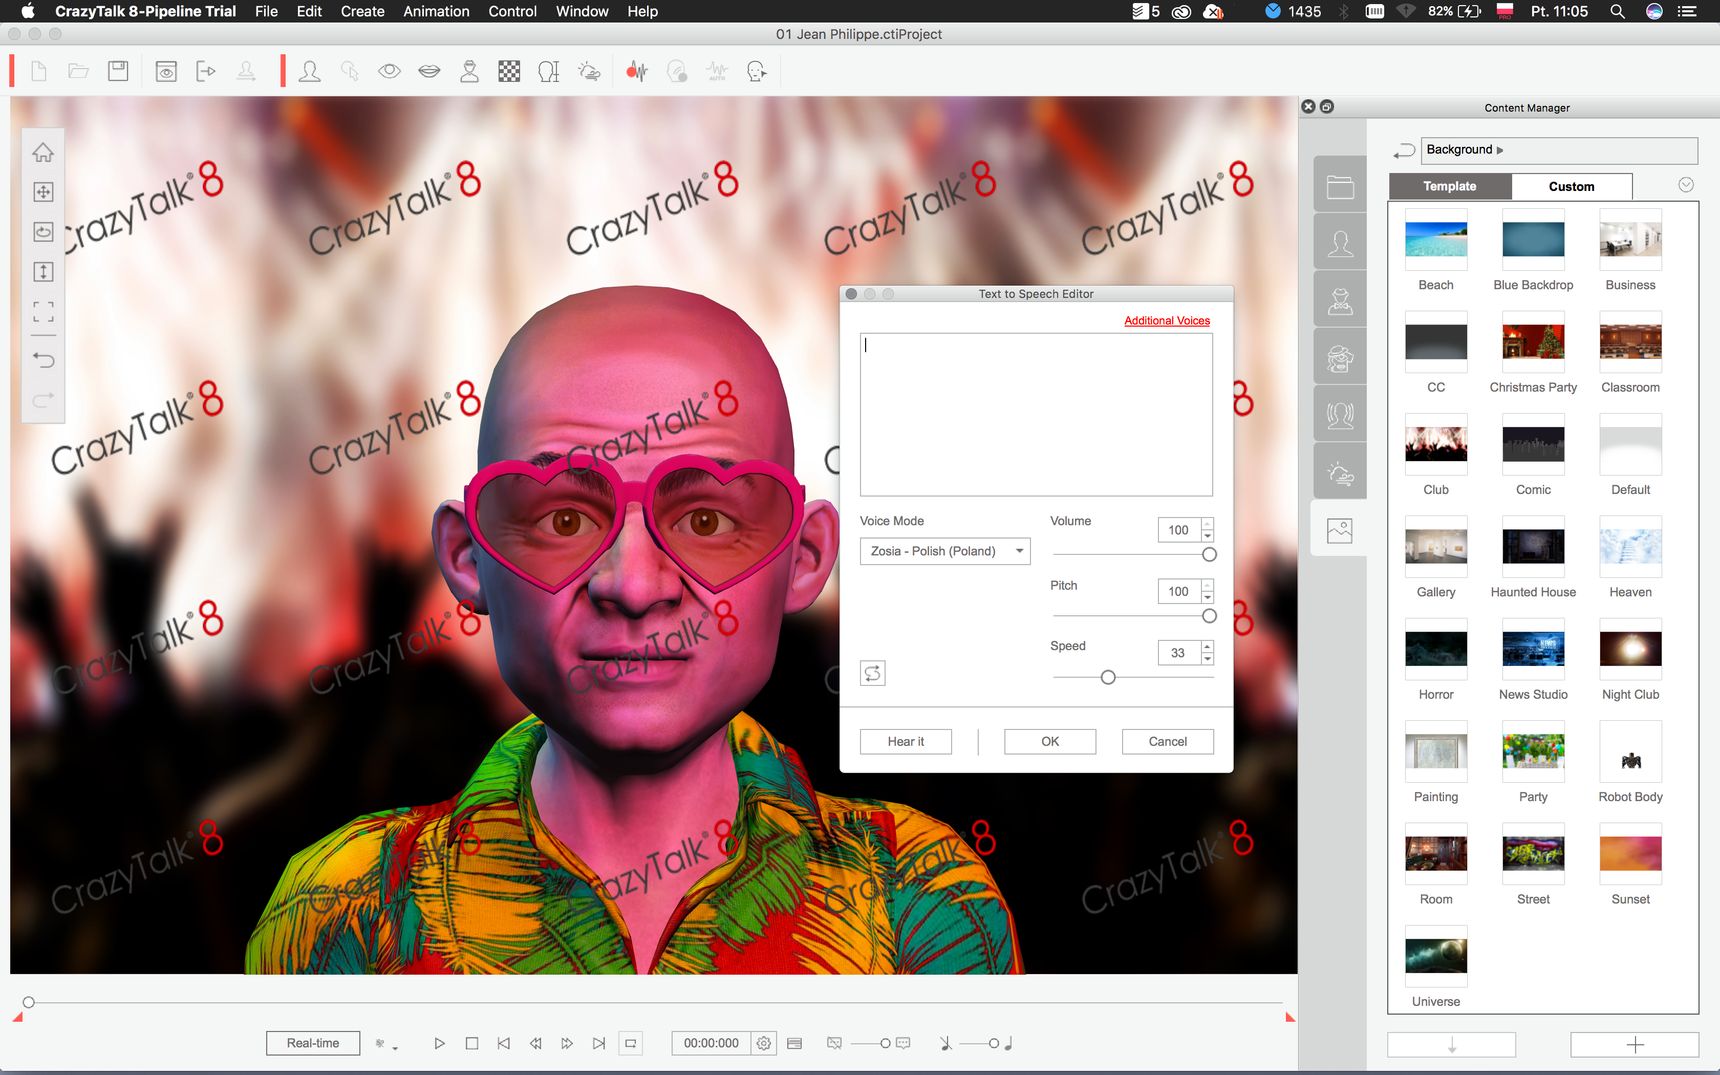Open macOS Spotlight search icon

1617,11
